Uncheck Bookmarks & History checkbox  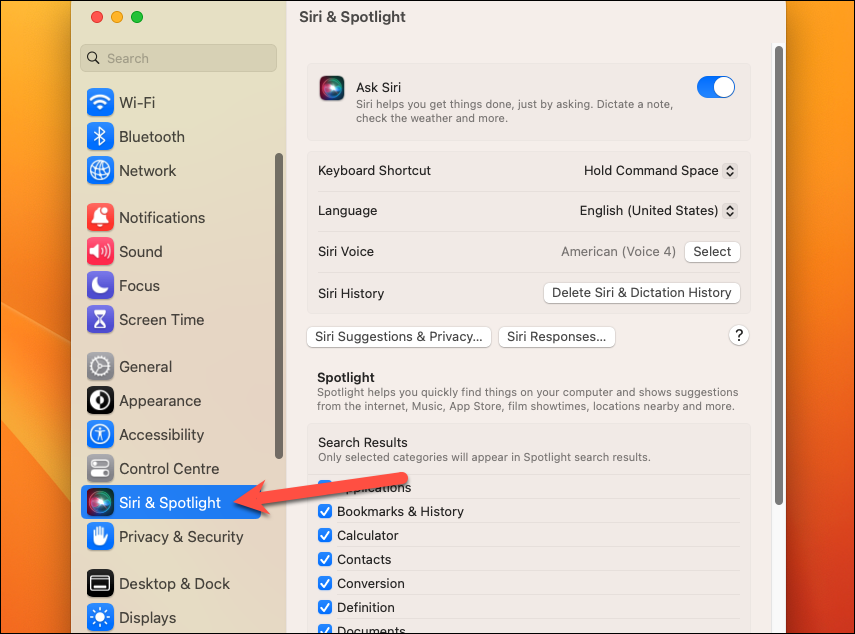coord(325,511)
